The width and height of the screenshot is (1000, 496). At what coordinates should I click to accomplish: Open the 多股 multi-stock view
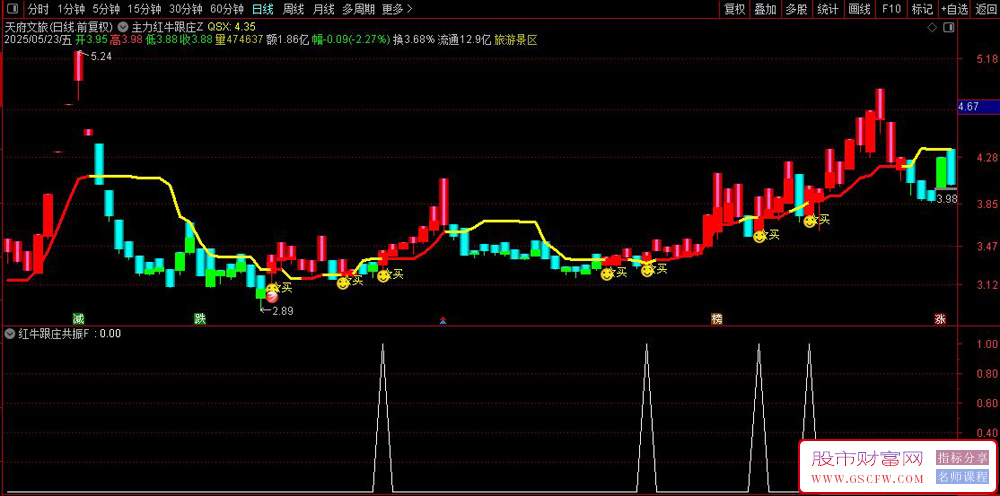[796, 9]
